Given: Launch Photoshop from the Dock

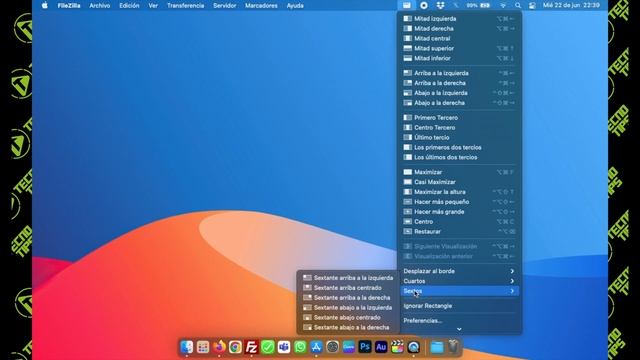Looking at the screenshot, I should [365, 347].
